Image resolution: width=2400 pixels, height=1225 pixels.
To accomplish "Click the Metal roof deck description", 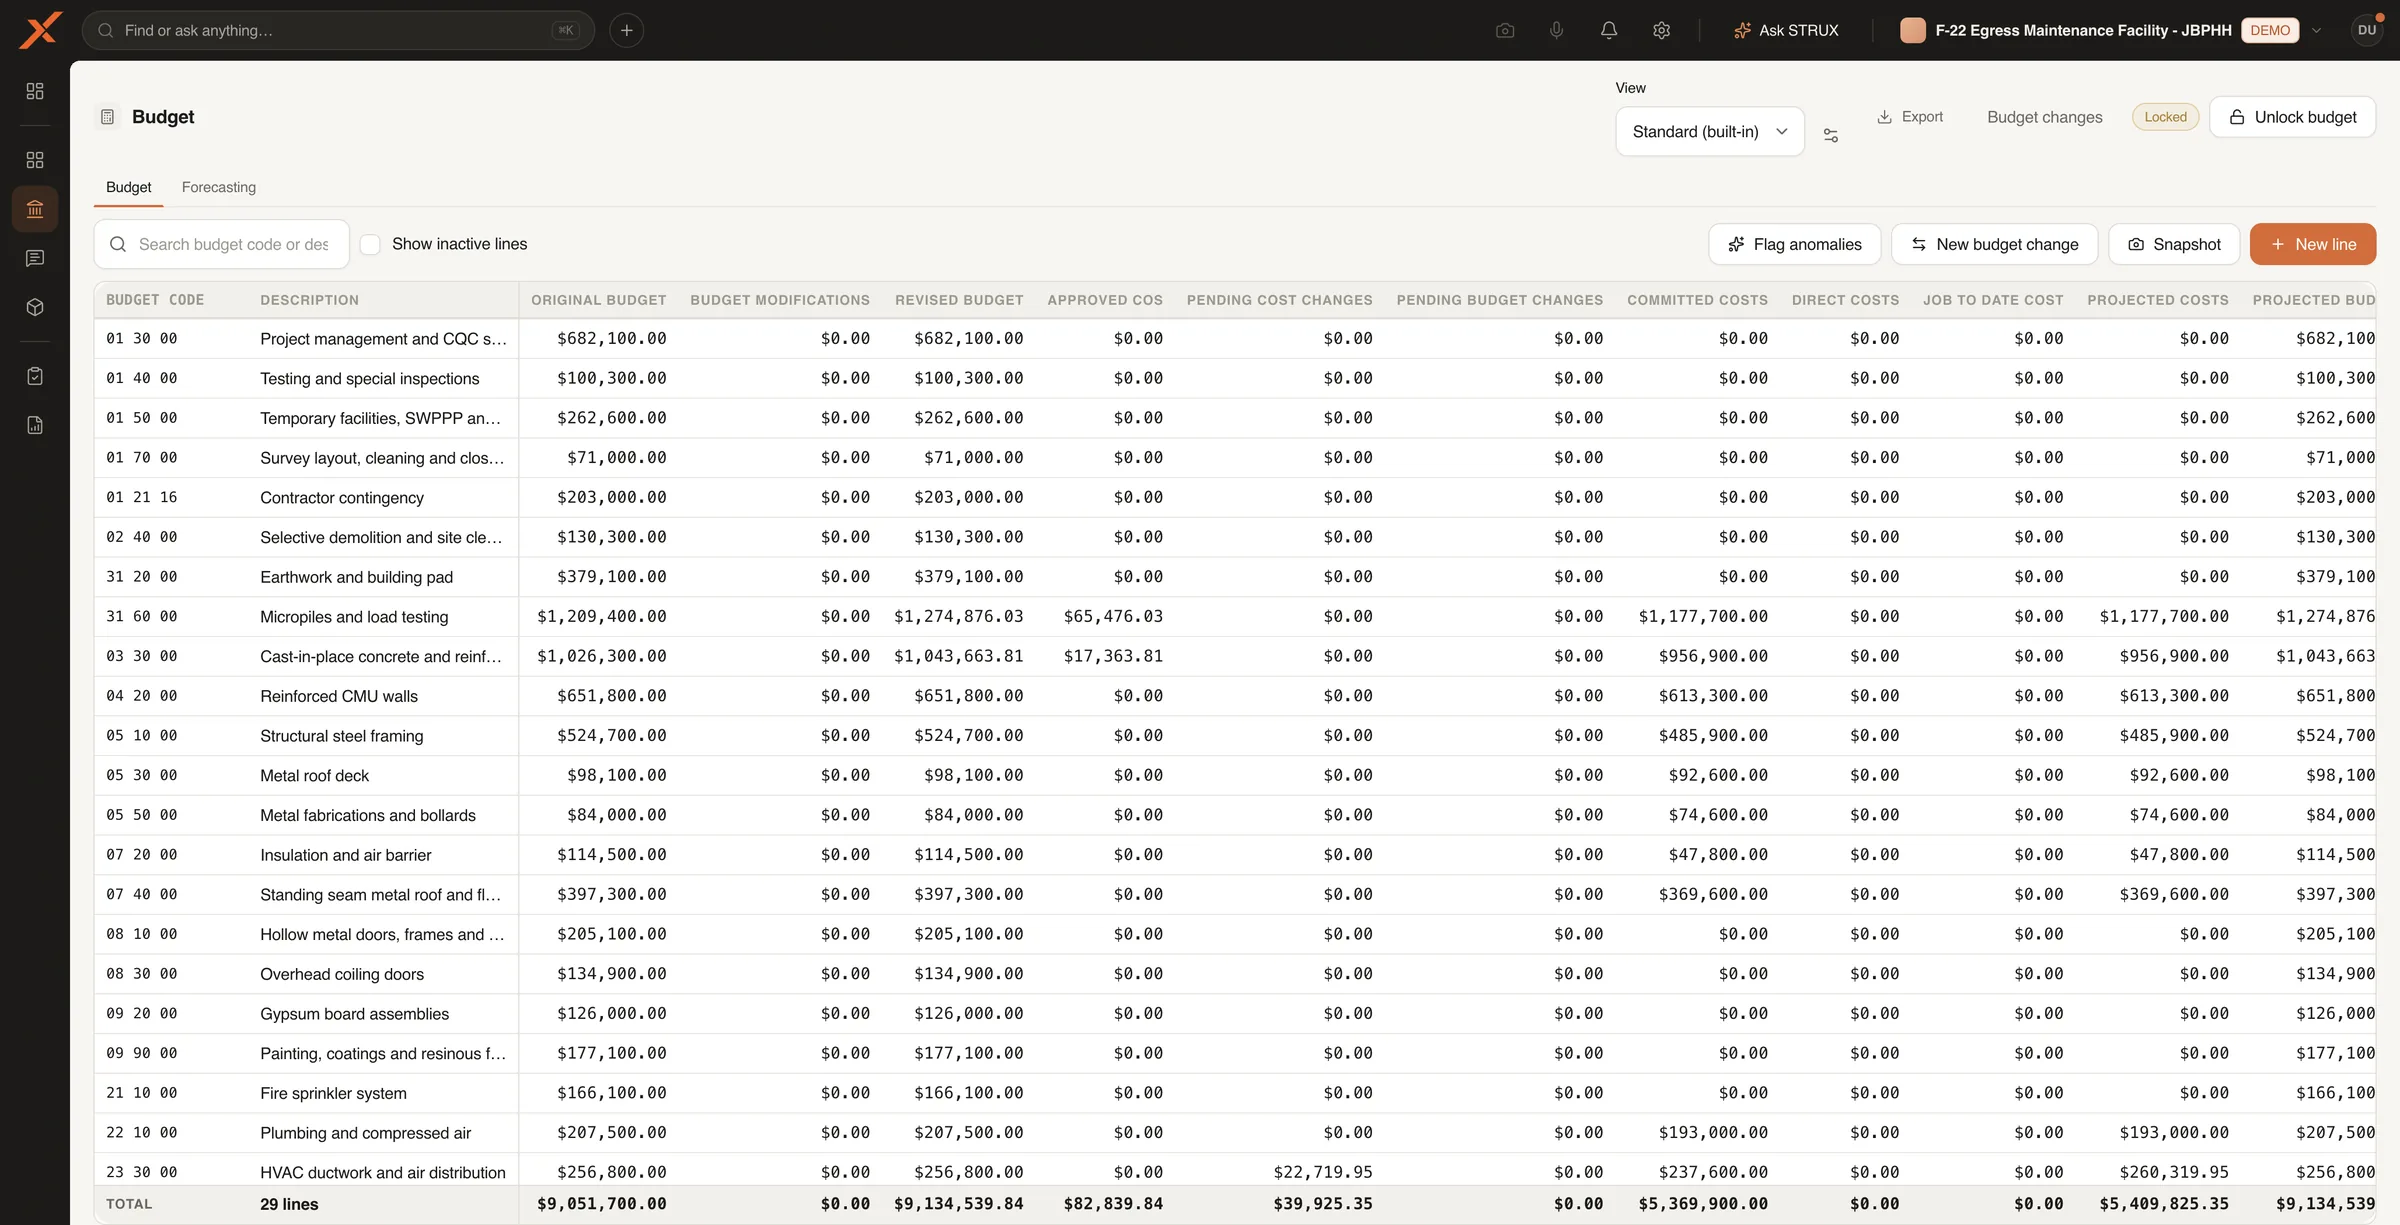I will click(x=314, y=775).
